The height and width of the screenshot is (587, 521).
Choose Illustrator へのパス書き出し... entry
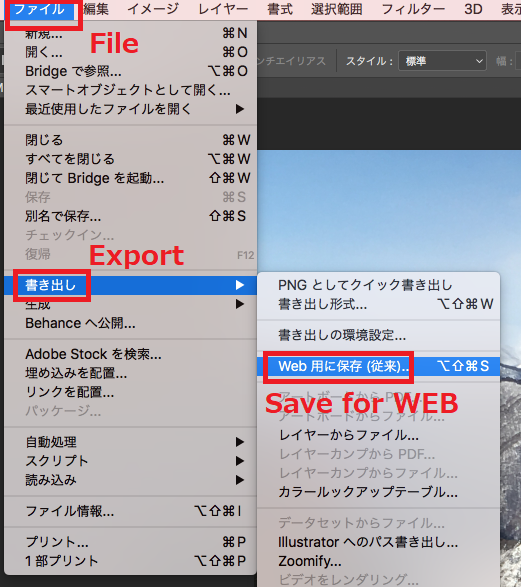pos(379,542)
